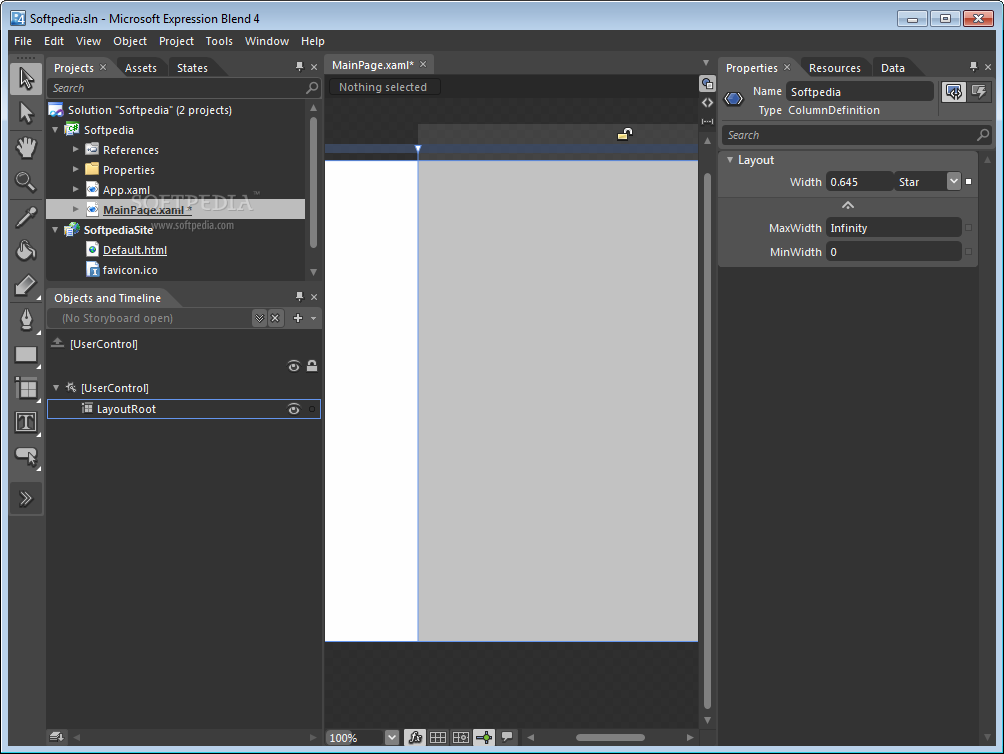Expand the Properties folder in project tree

[x=76, y=169]
